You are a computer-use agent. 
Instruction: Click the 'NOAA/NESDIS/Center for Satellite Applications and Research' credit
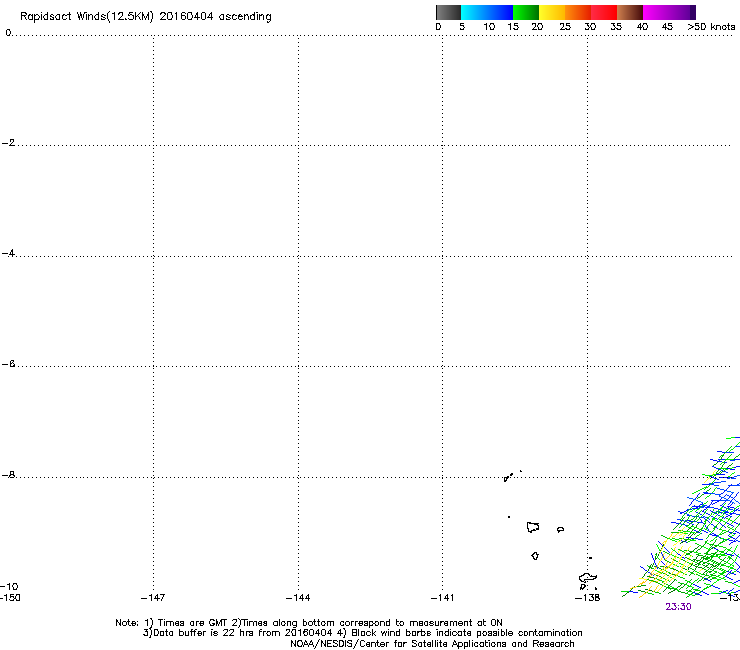[432, 644]
